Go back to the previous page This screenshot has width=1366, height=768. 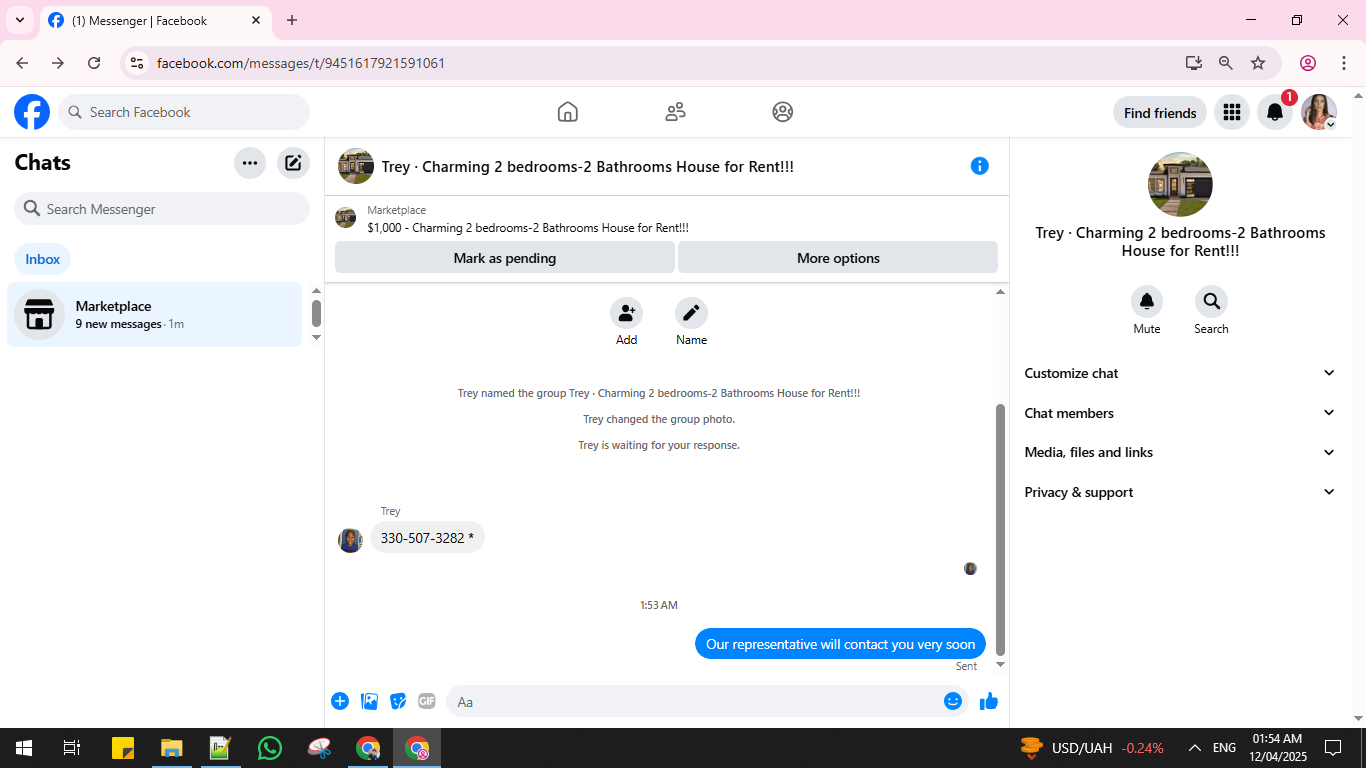tap(22, 63)
